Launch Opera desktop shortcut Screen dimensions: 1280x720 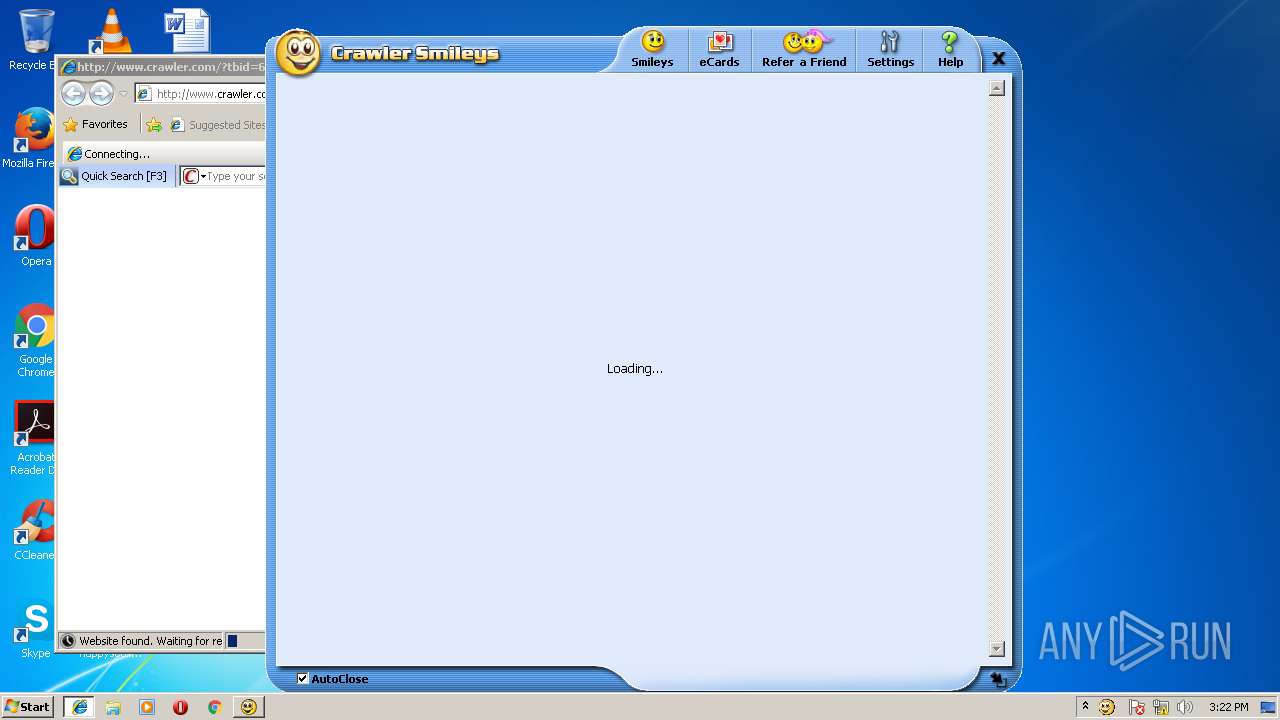(x=35, y=236)
